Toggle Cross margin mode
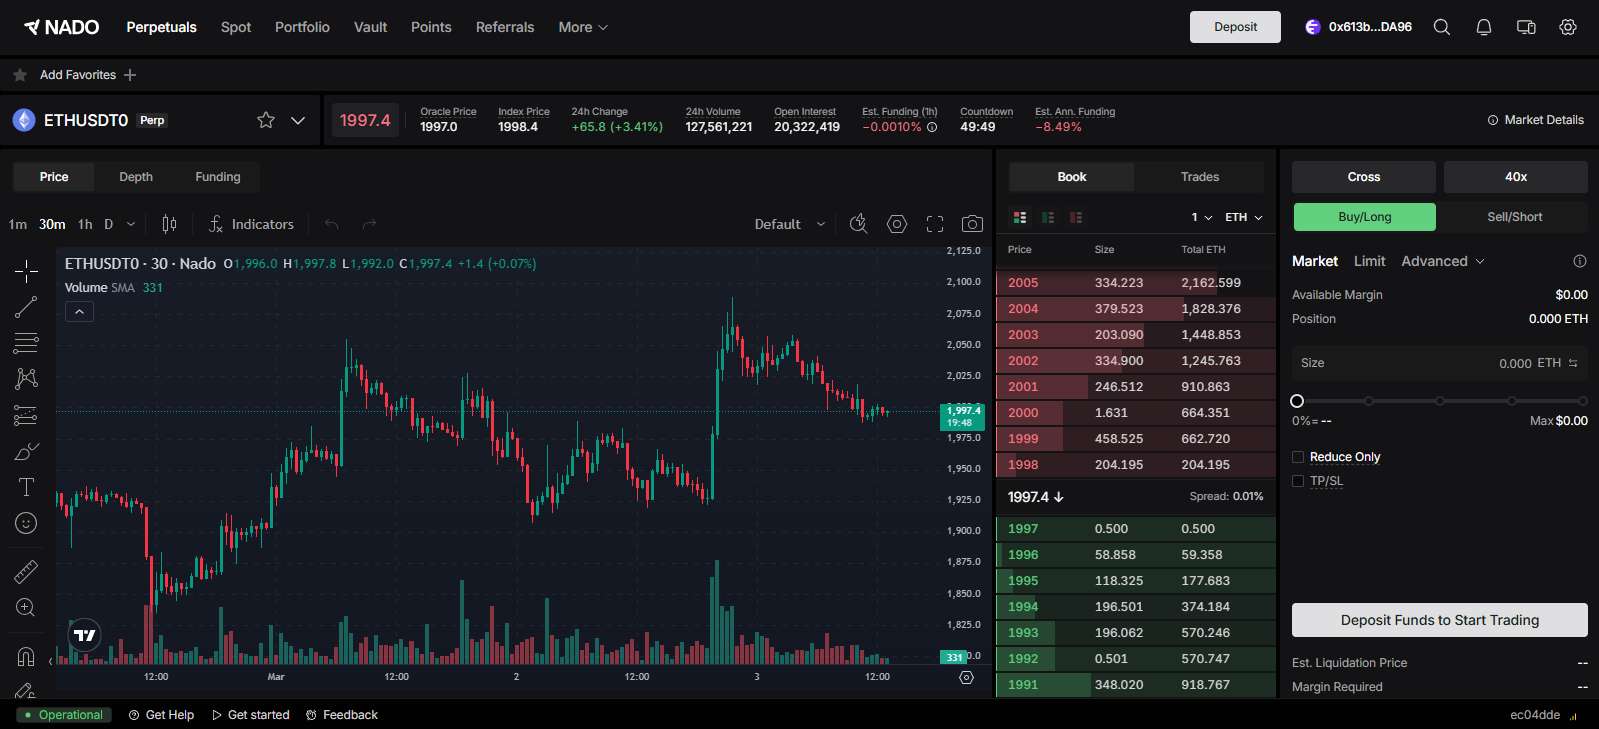 coord(1364,177)
